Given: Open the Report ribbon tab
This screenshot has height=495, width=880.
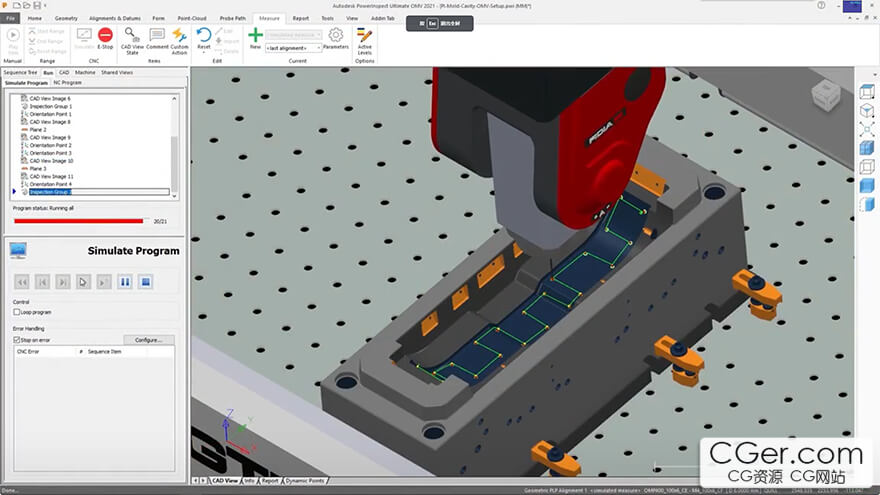Looking at the screenshot, I should point(301,19).
